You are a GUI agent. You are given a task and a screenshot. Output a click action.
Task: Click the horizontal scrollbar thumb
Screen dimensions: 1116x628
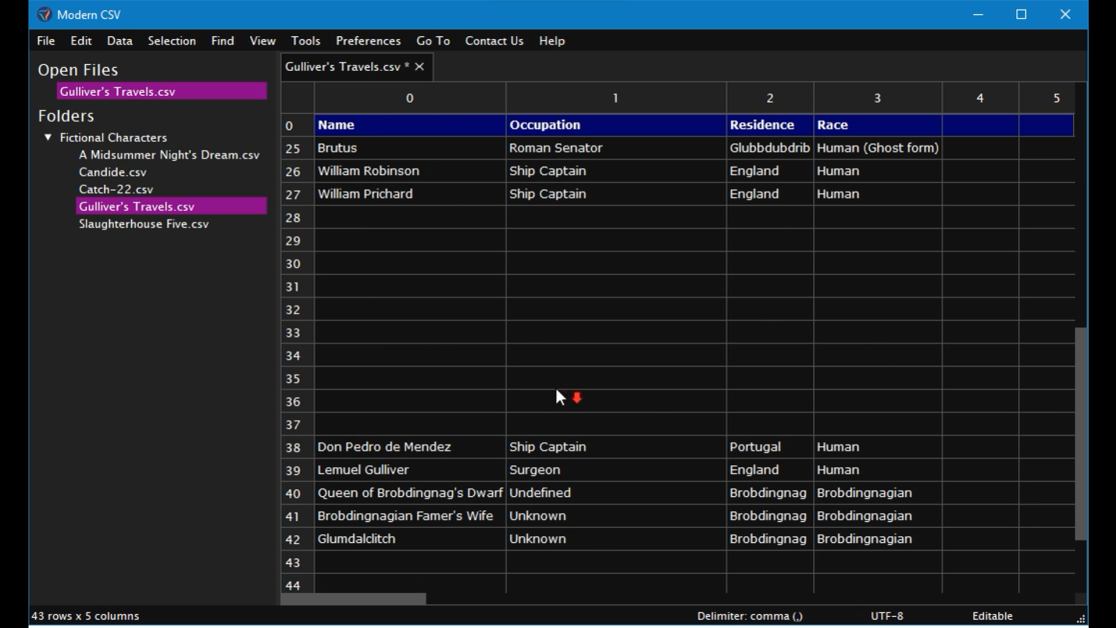coord(353,599)
